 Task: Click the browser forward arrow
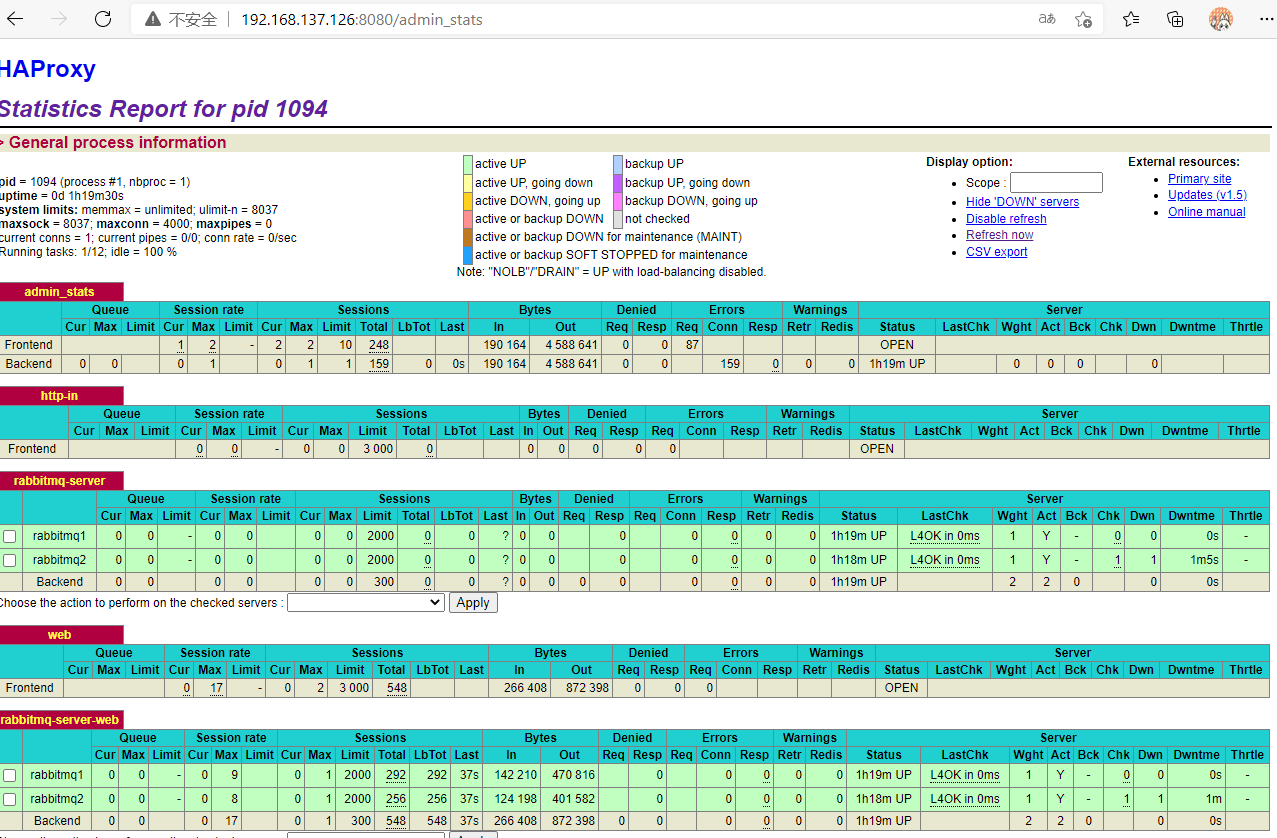(59, 19)
